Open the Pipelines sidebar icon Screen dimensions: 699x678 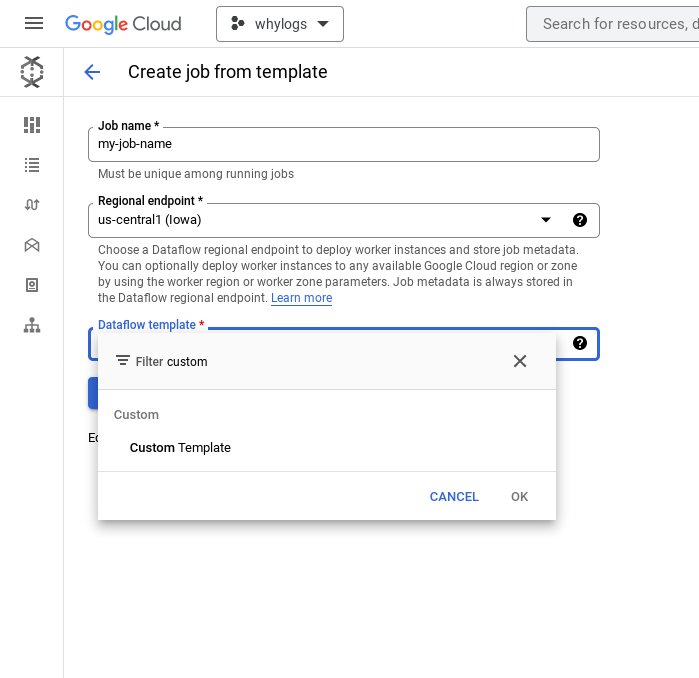click(32, 205)
